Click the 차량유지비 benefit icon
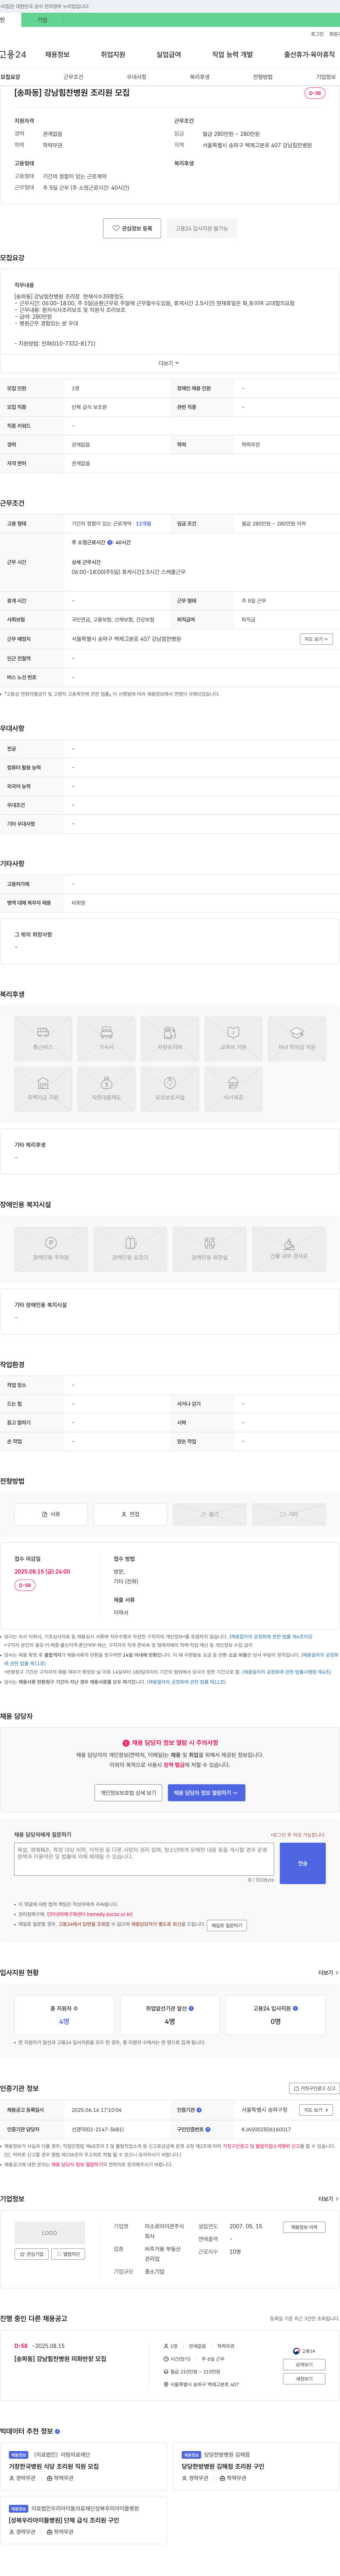 pos(170,1039)
